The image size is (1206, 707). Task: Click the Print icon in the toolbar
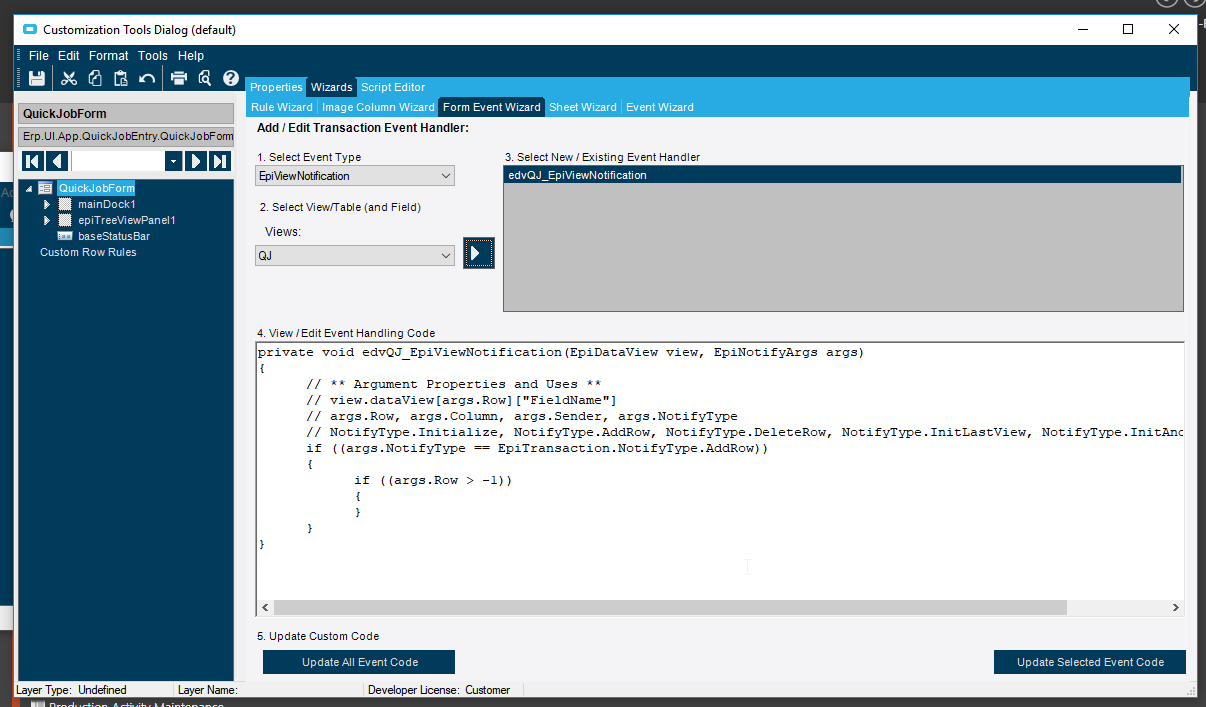coord(179,78)
